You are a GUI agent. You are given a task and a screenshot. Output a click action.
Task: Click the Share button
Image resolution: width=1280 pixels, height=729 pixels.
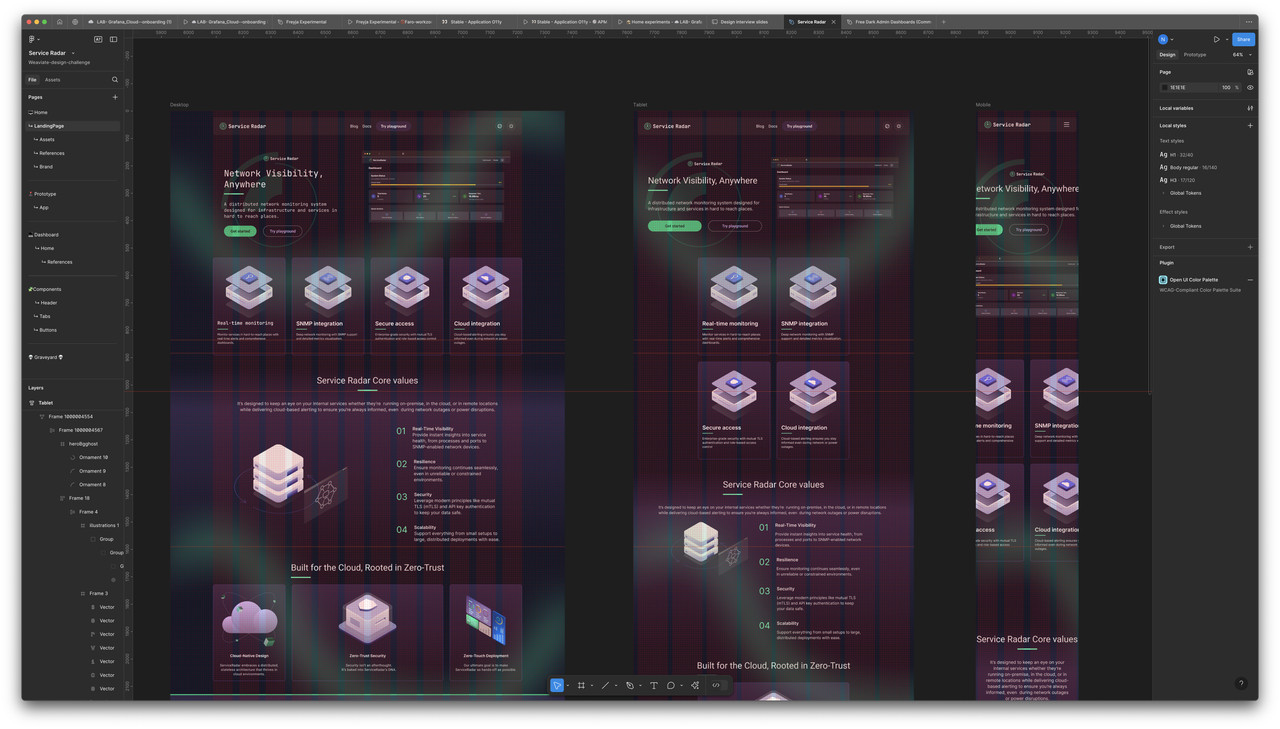pos(1243,39)
